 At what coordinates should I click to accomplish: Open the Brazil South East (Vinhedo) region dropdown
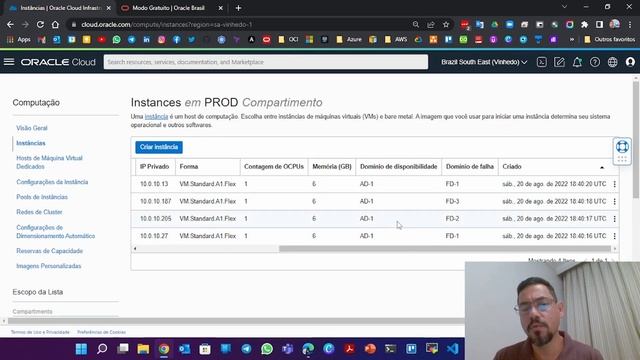pos(484,62)
